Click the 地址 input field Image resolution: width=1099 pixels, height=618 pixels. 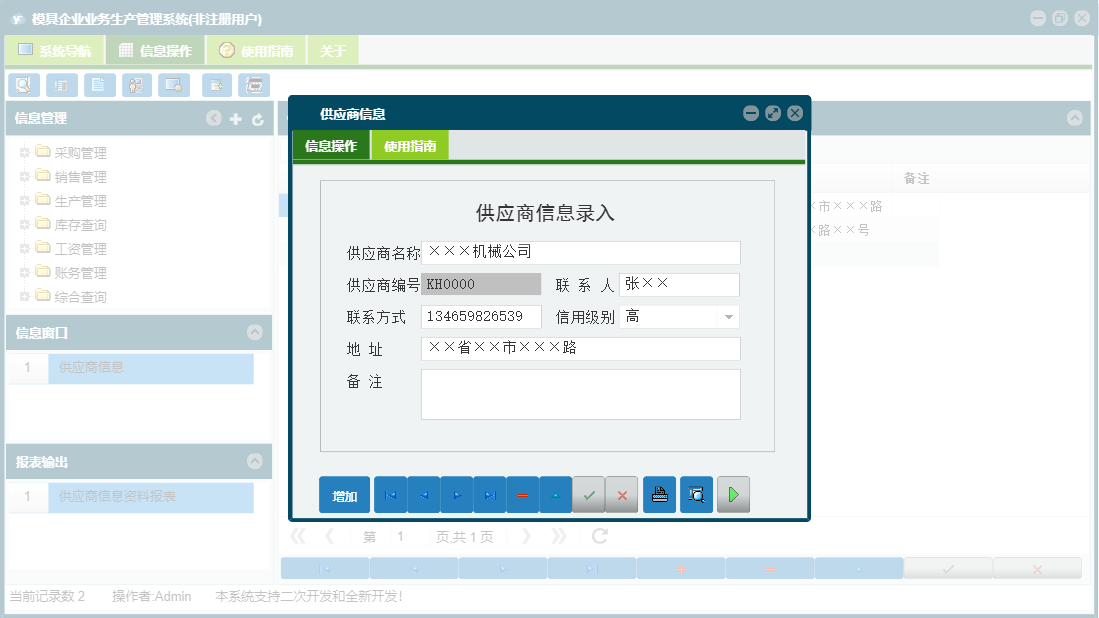580,349
